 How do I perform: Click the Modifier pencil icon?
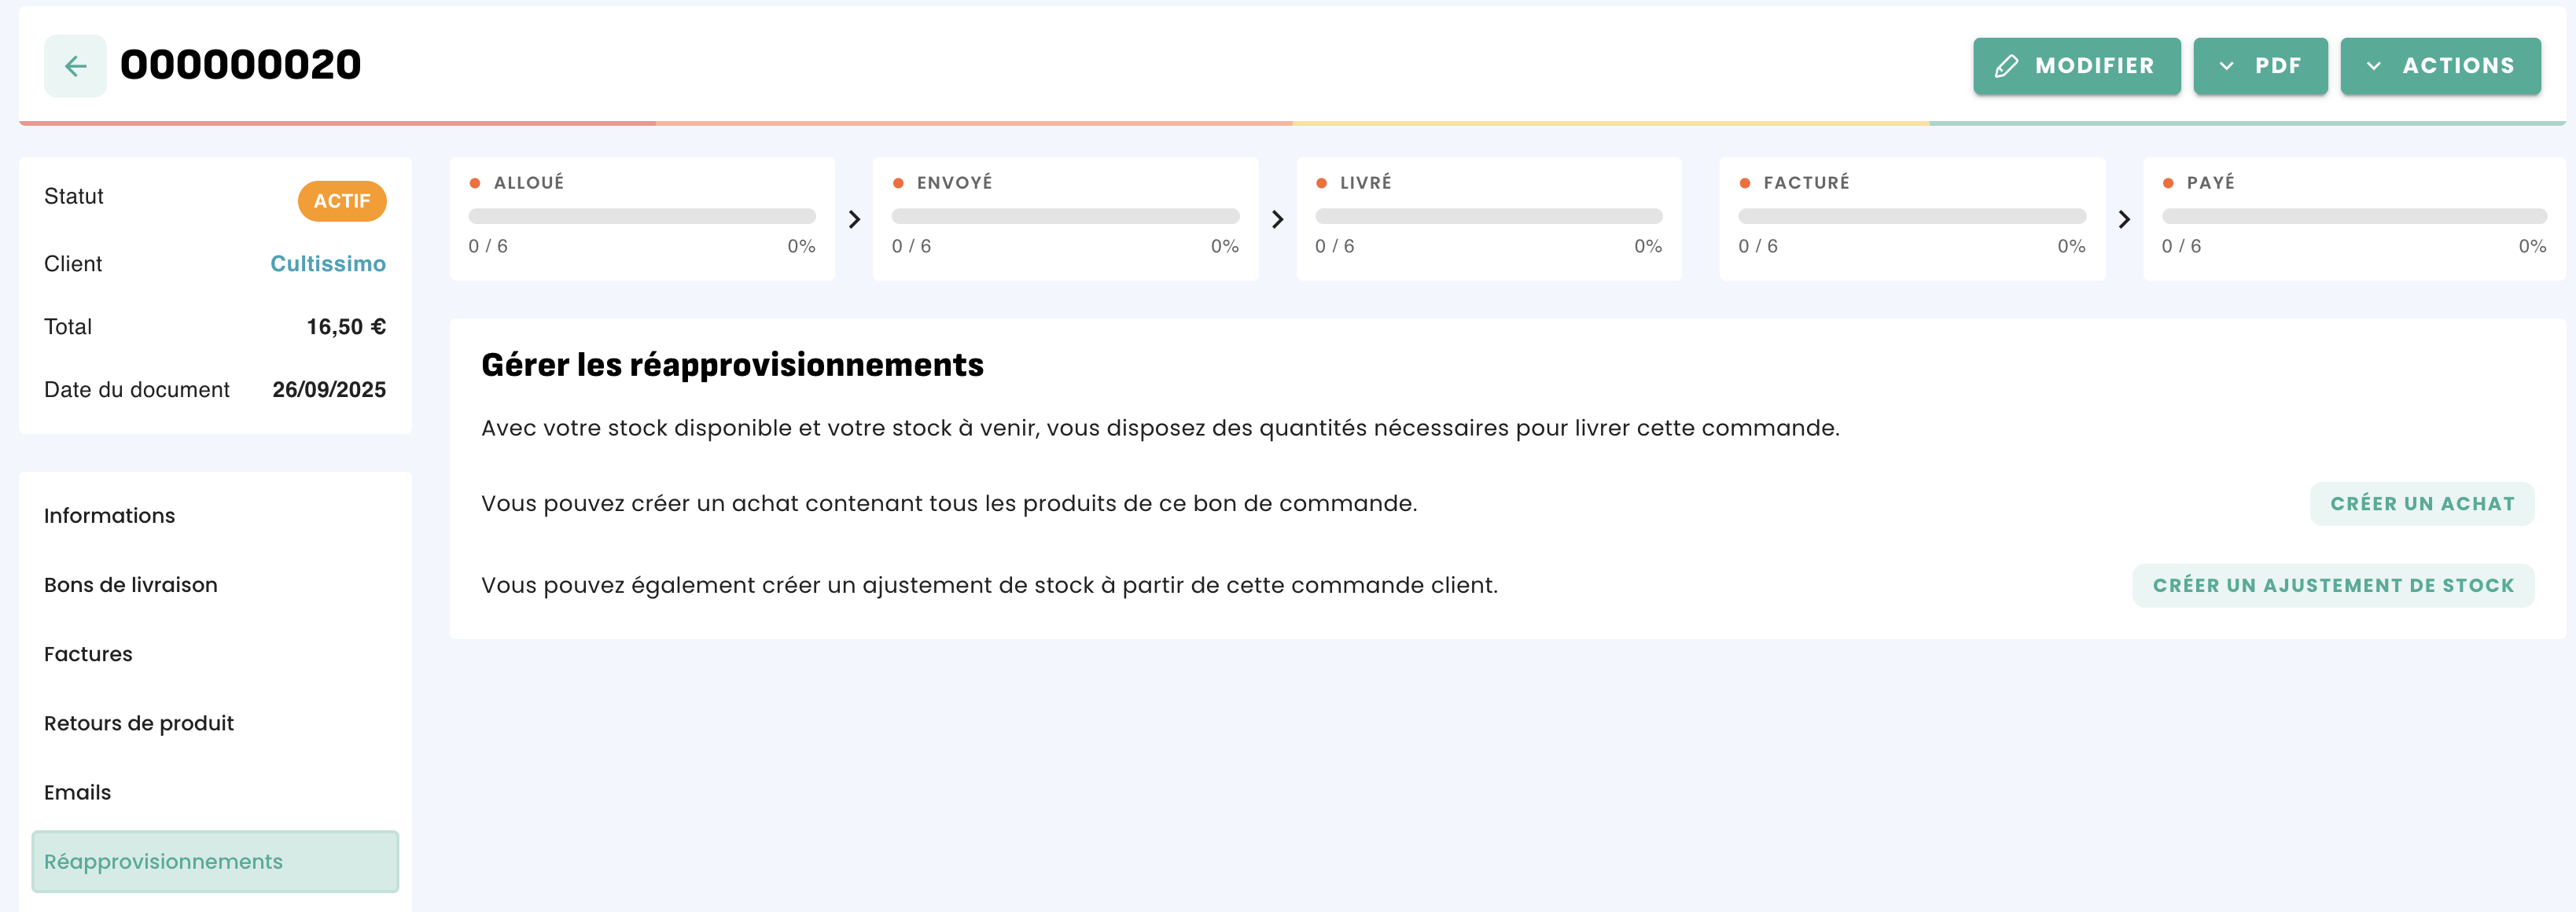pos(2005,66)
